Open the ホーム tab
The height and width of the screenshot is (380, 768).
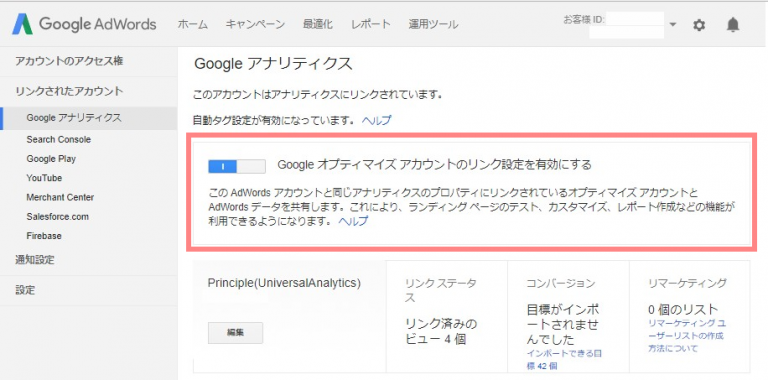tap(192, 24)
